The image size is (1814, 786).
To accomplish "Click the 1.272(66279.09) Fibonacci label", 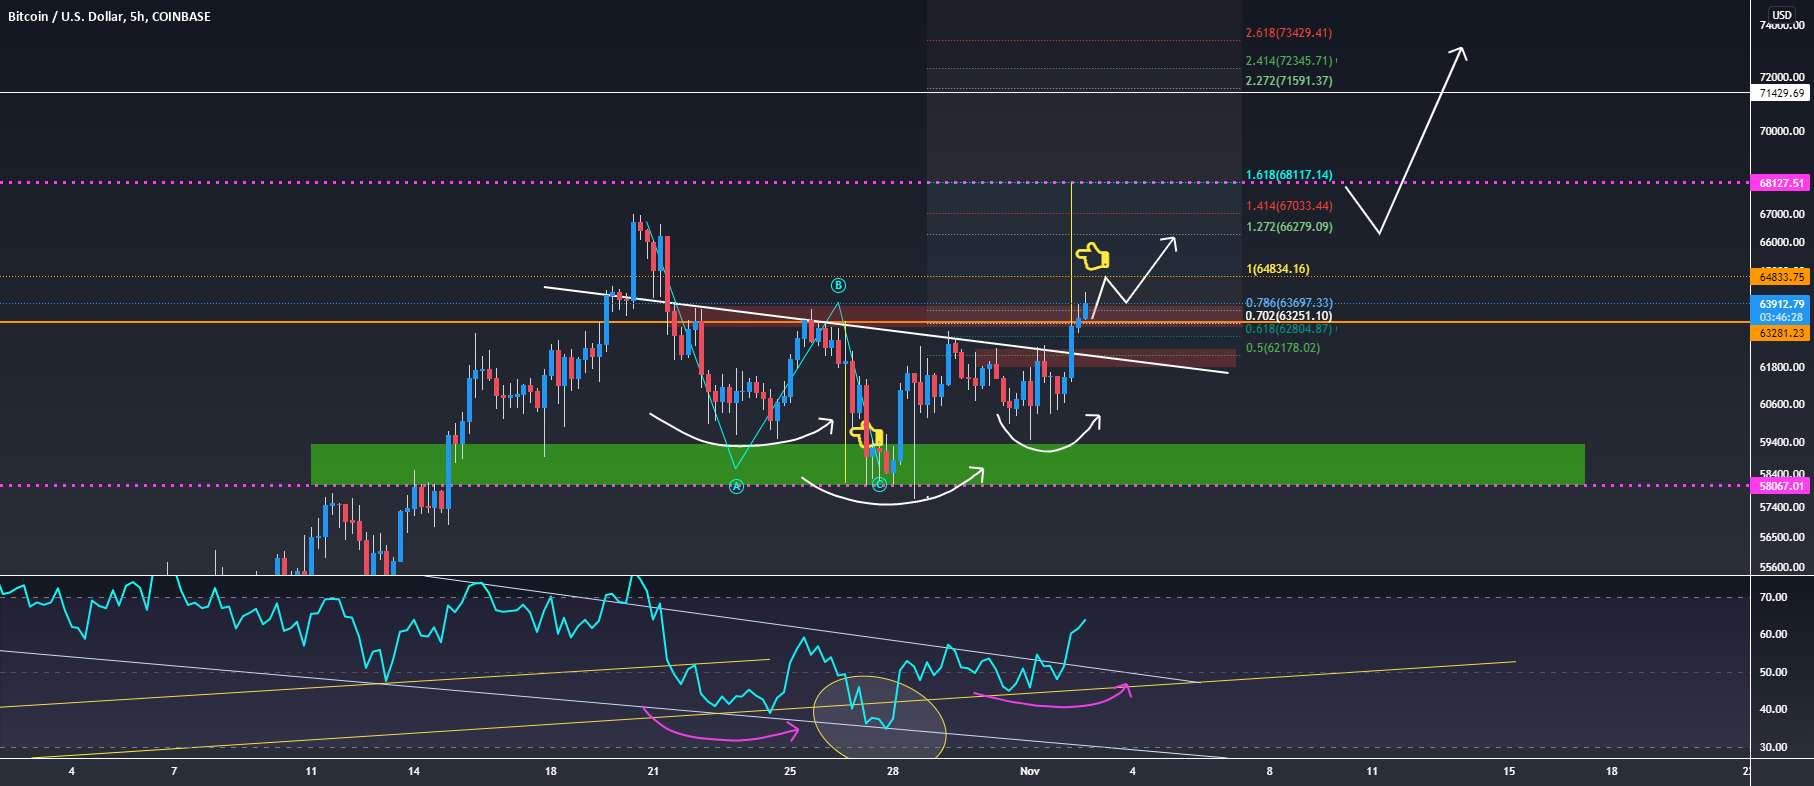I will tap(1288, 227).
